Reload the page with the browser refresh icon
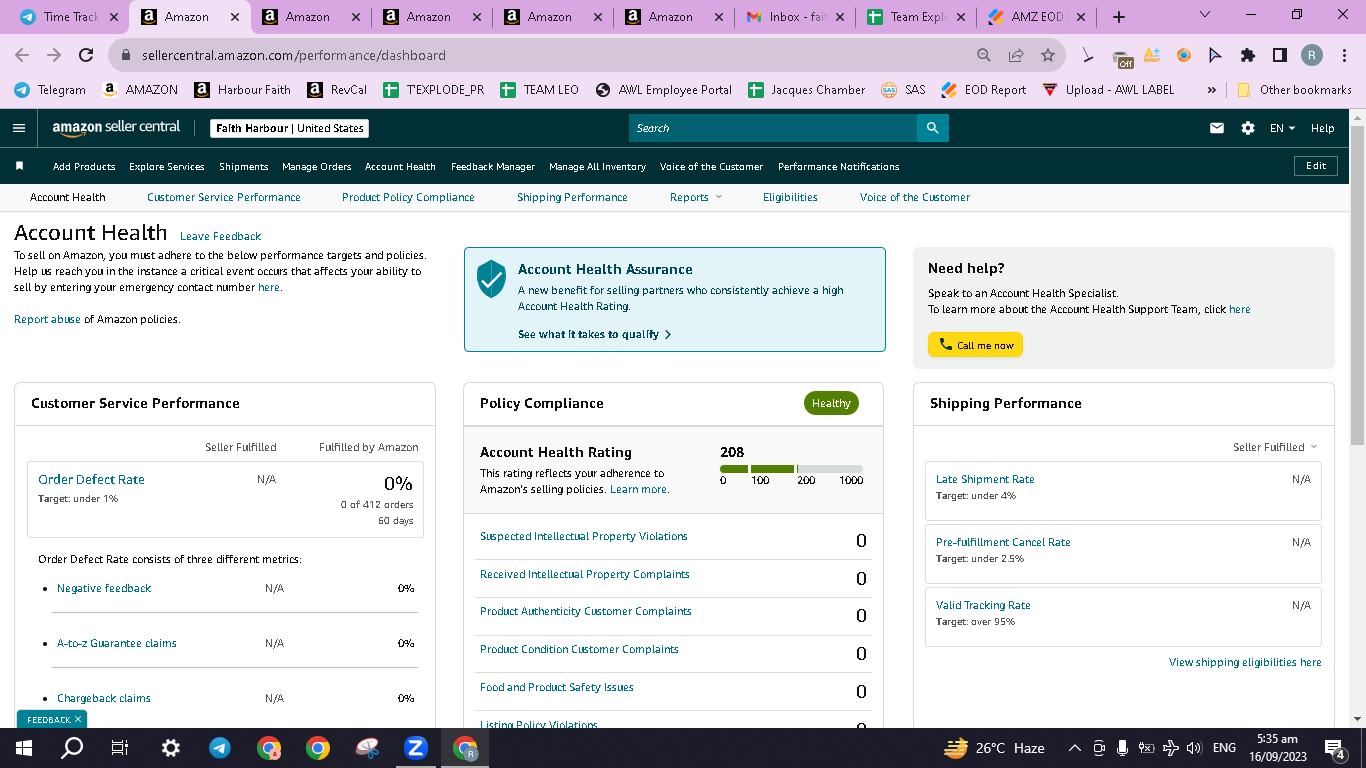The width and height of the screenshot is (1366, 768). pyautogui.click(x=86, y=55)
